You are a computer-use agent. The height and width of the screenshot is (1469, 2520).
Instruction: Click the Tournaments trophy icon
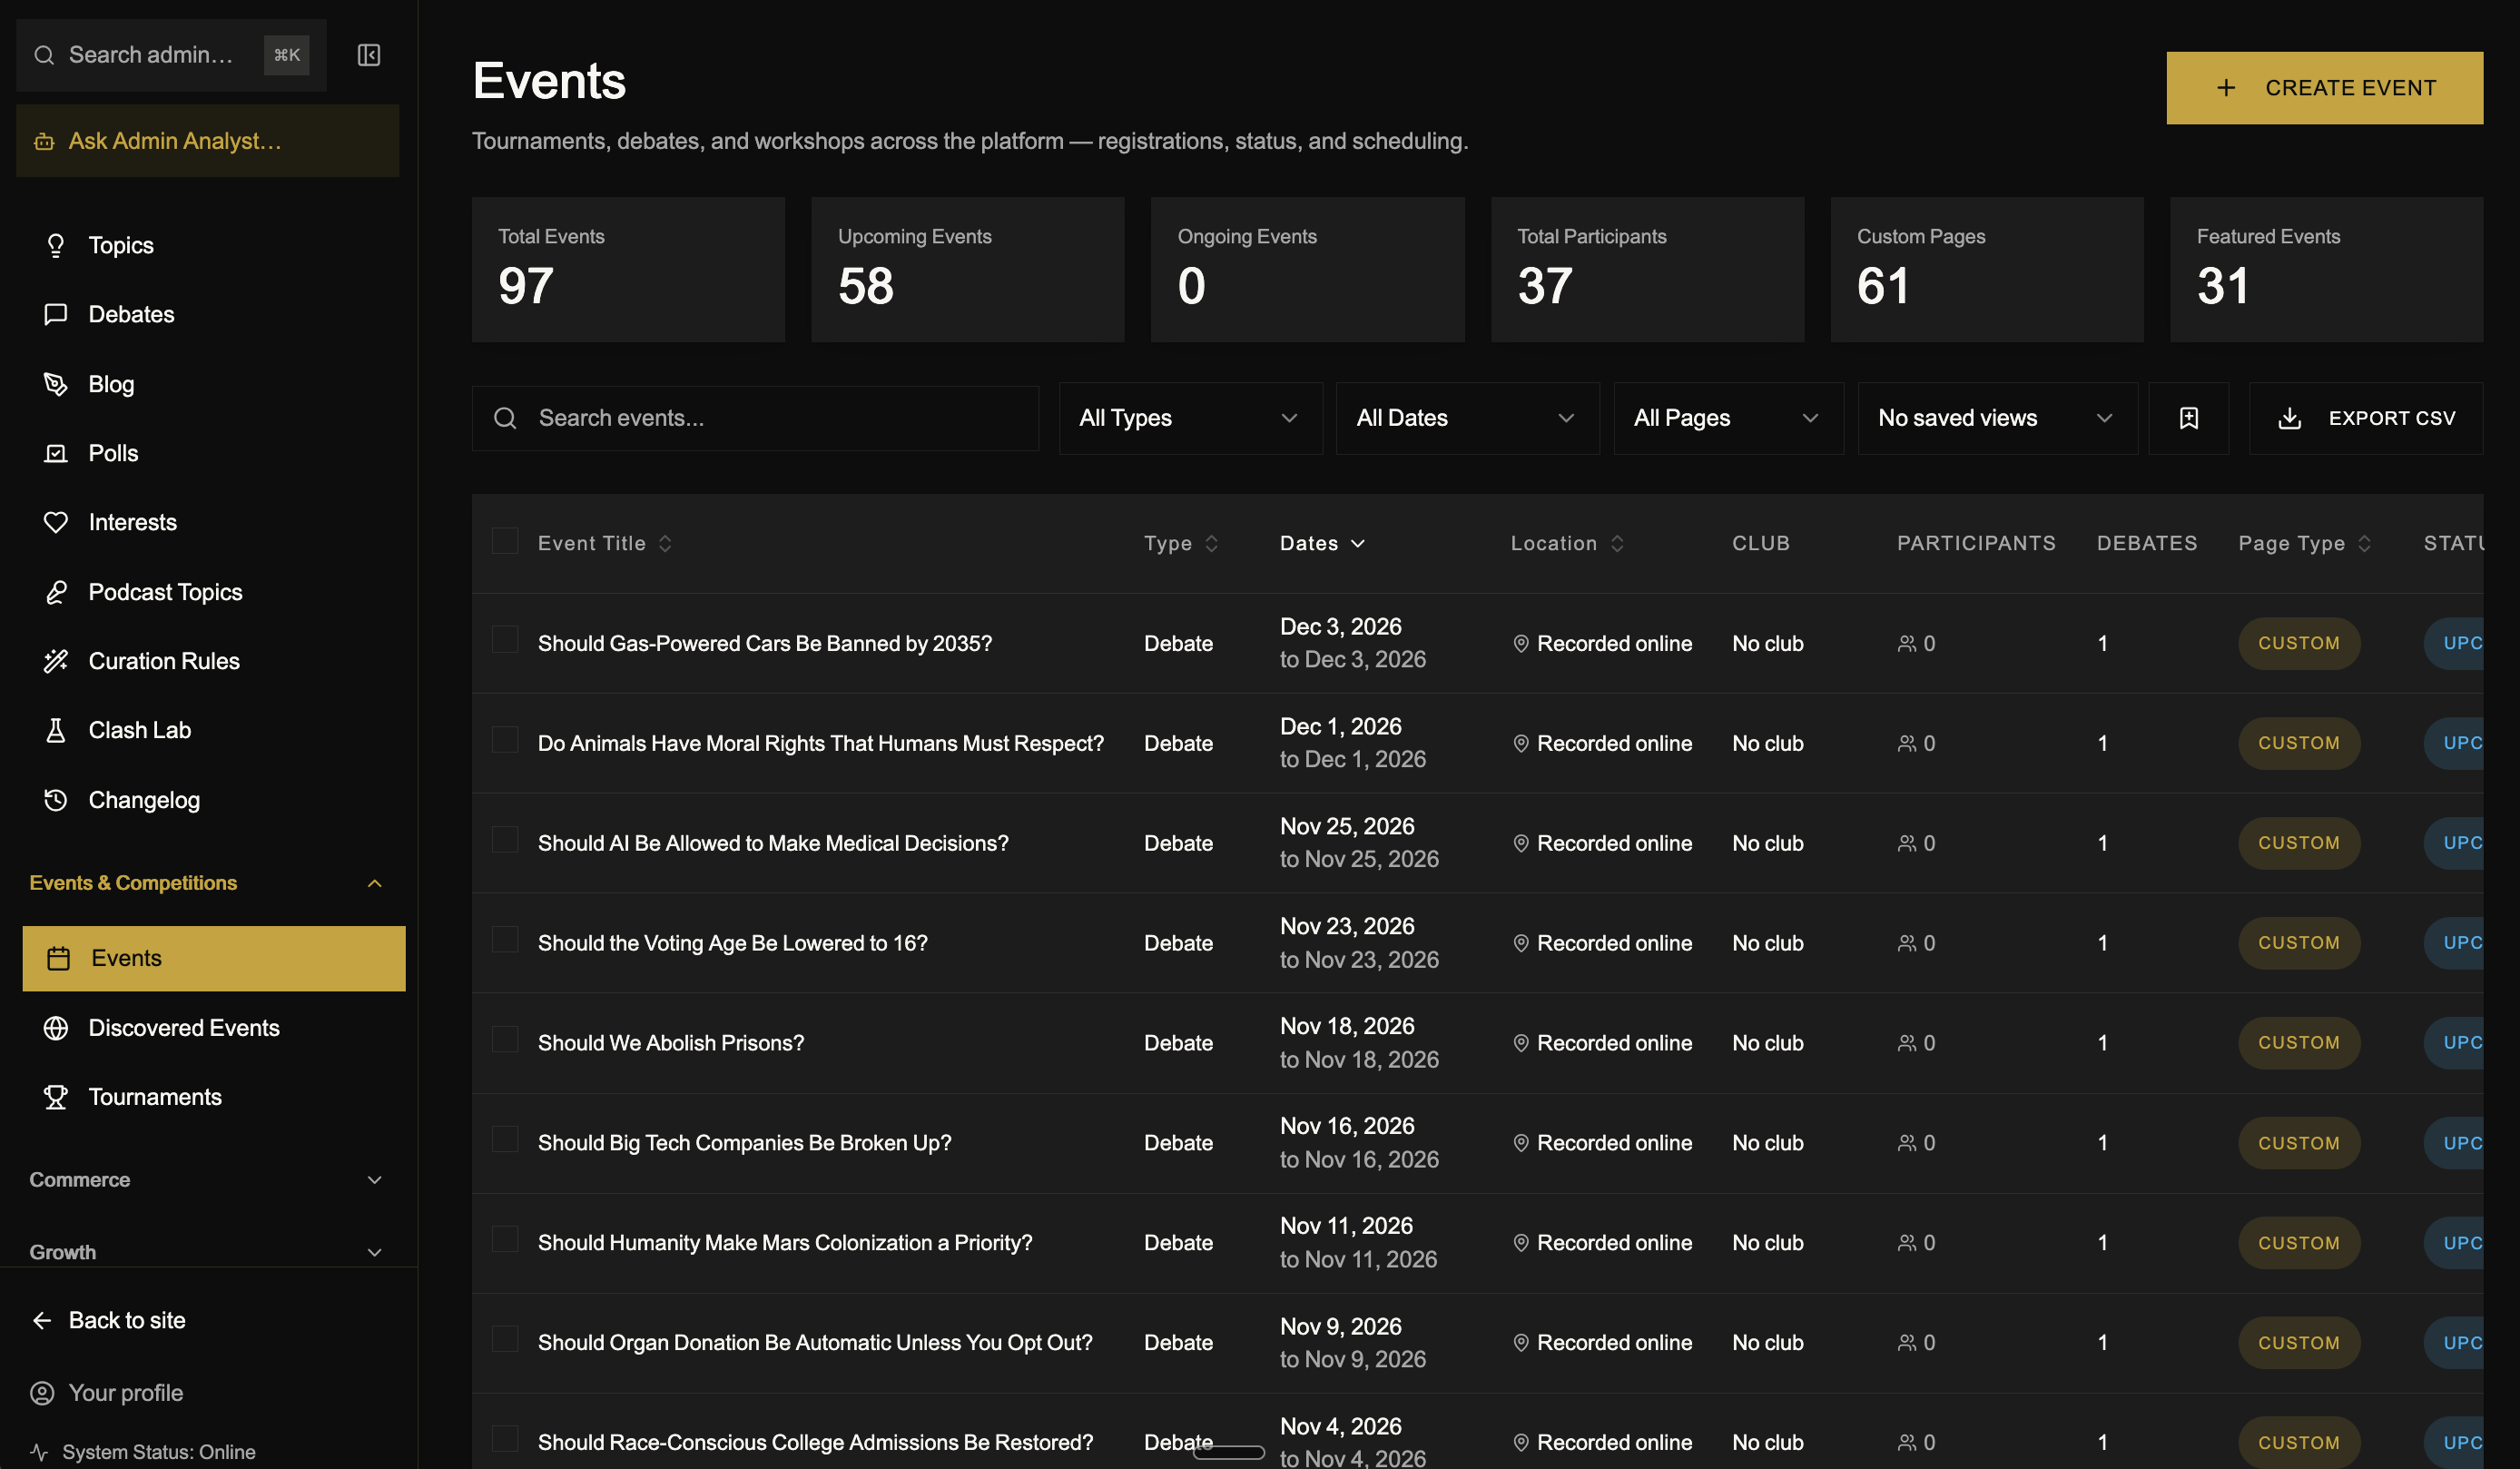pyautogui.click(x=56, y=1097)
